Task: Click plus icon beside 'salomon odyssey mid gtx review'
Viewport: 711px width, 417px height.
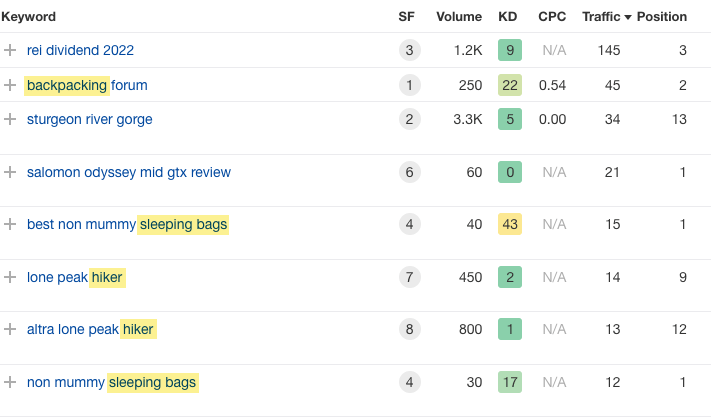Action: coord(10,172)
